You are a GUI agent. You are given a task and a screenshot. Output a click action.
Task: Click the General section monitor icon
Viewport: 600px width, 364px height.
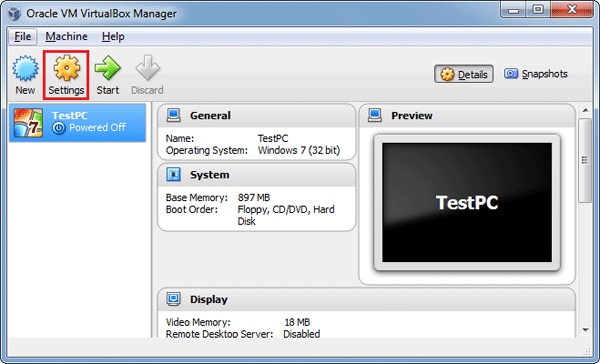click(173, 115)
